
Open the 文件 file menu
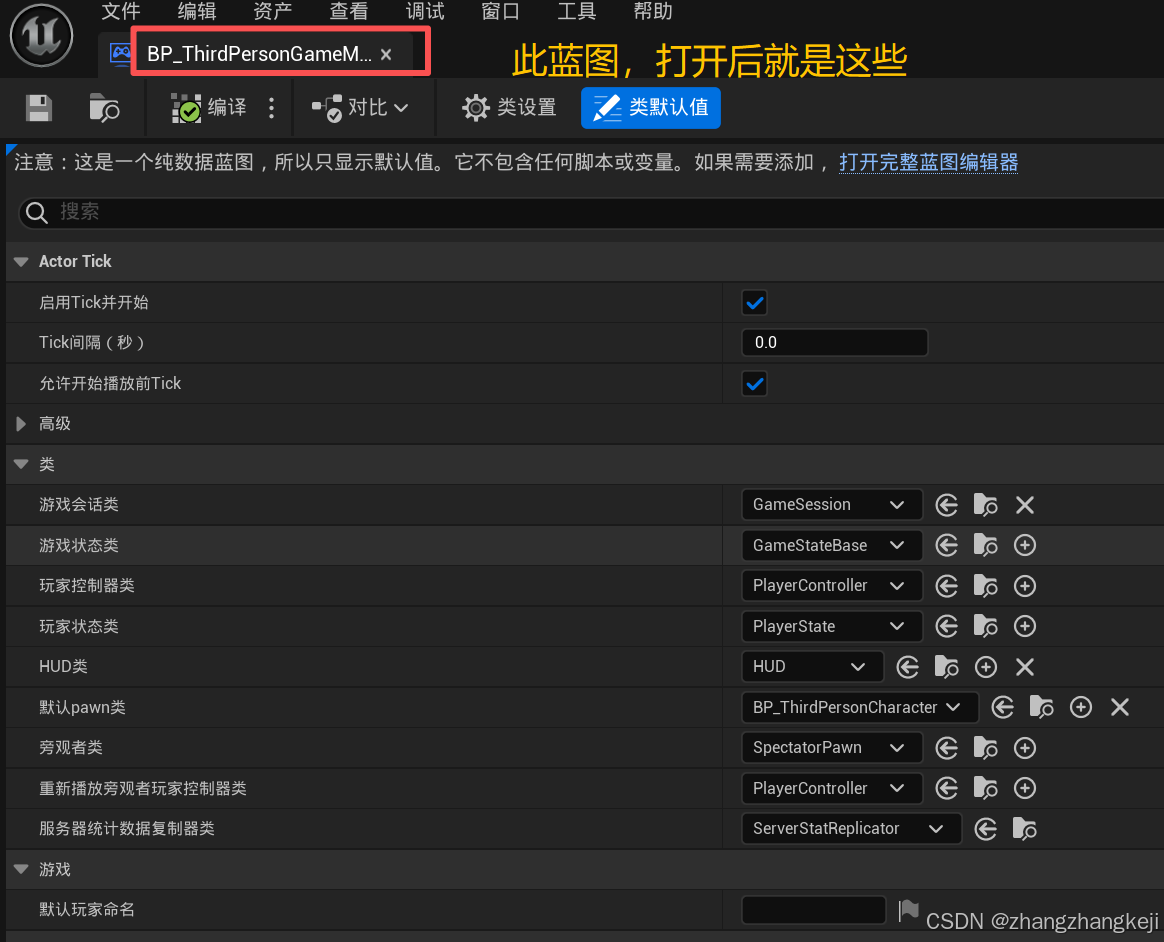click(x=121, y=11)
